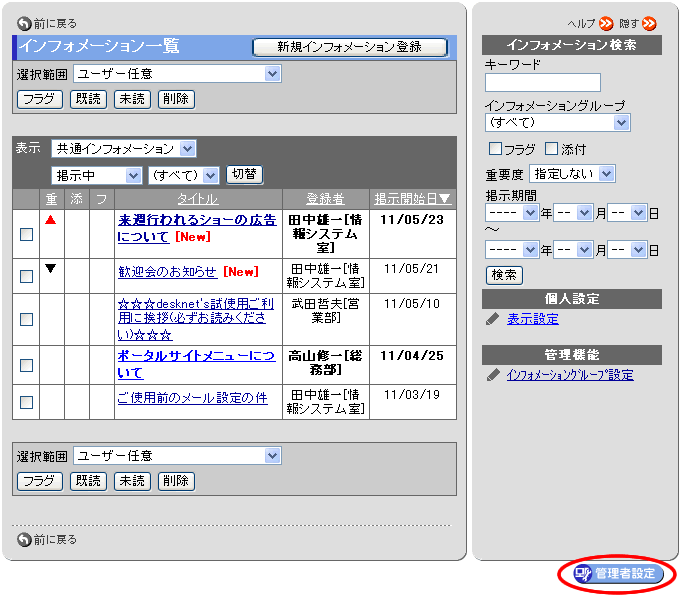Click the red up-triangle importance icon
The height and width of the screenshot is (596, 682).
click(x=51, y=220)
